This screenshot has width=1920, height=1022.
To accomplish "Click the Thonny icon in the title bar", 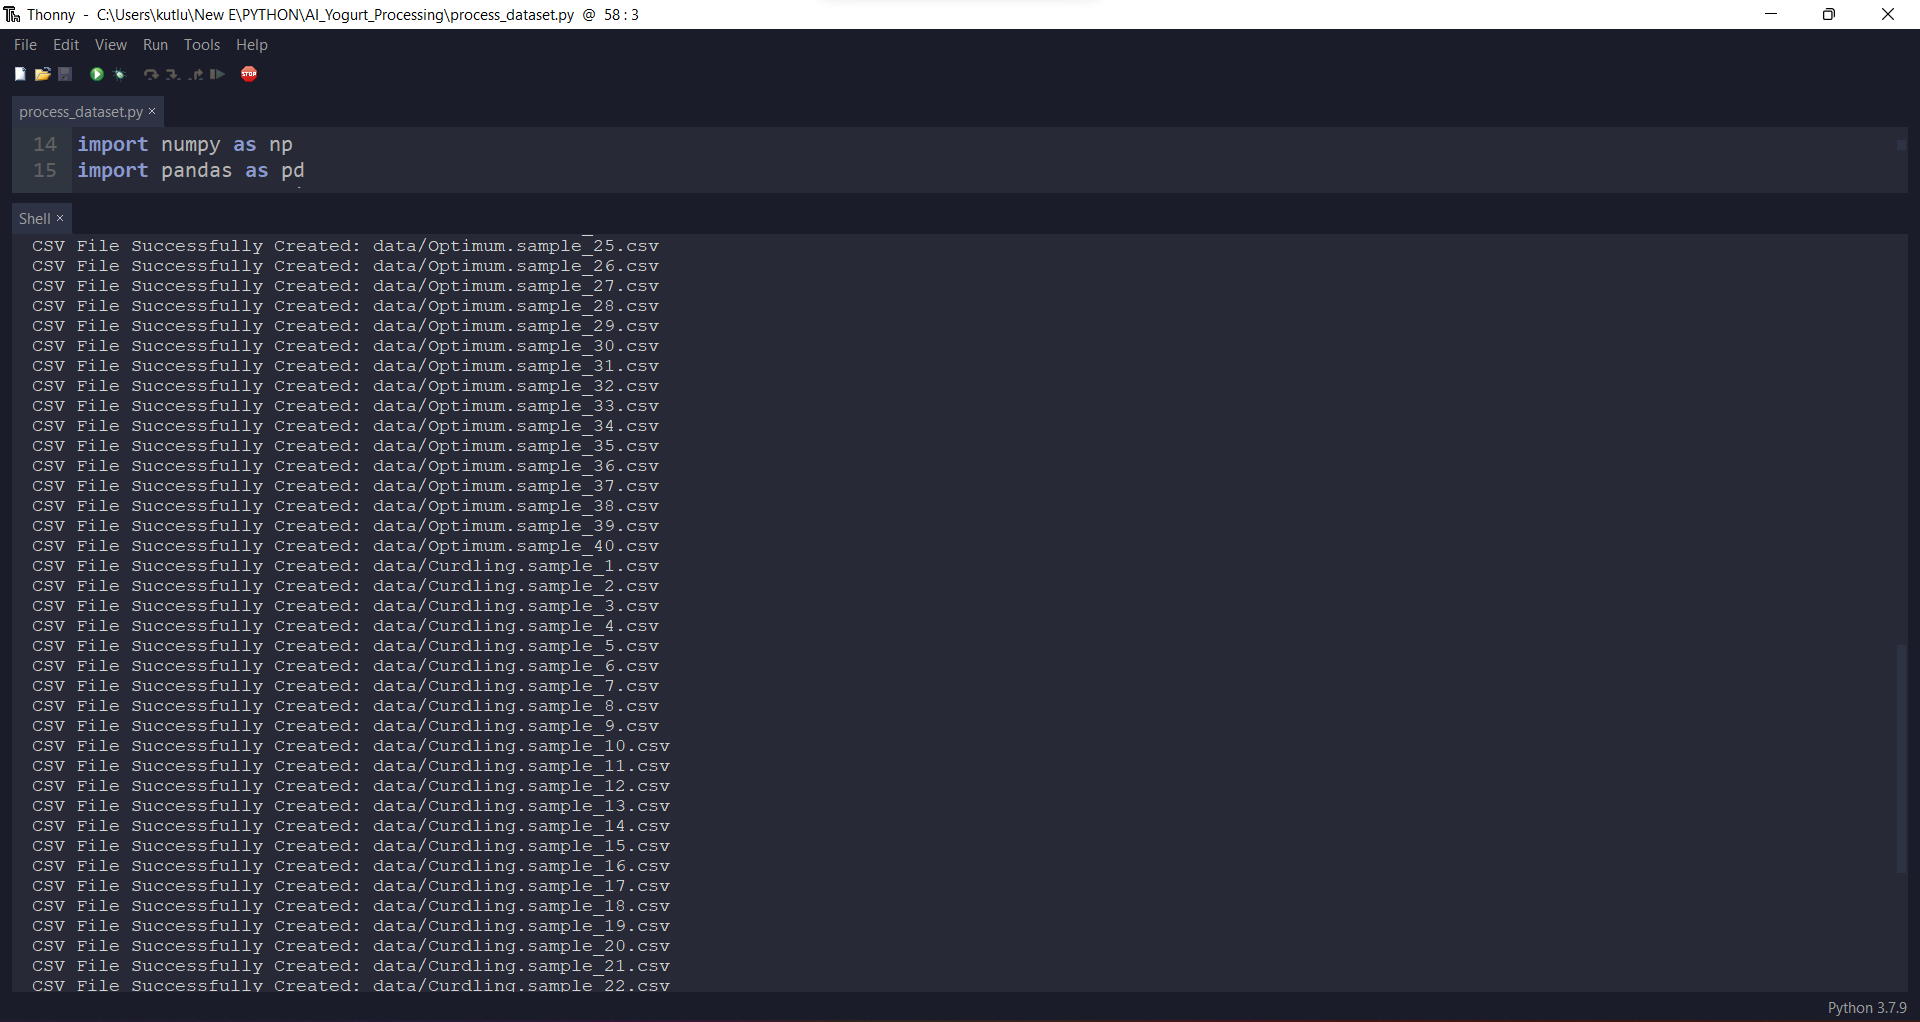I will (x=12, y=14).
